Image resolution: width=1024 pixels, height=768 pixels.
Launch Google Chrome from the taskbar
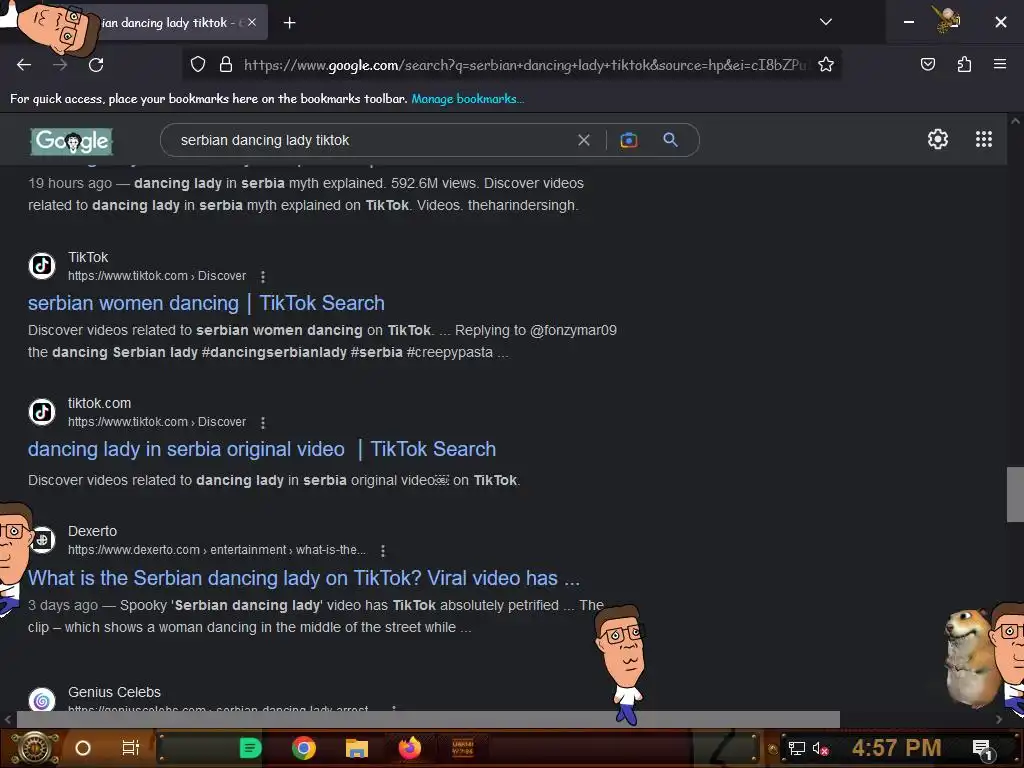pyautogui.click(x=304, y=748)
